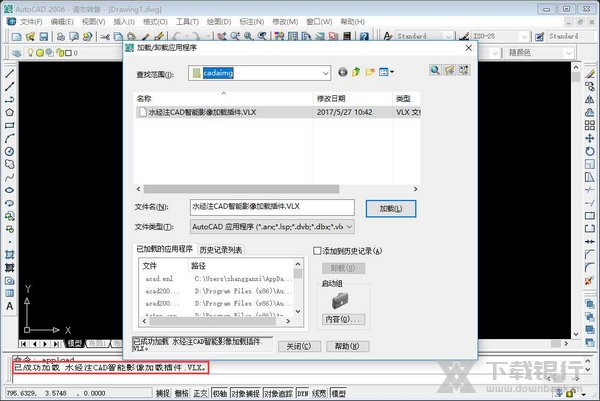Click the Pan realtime icon
The height and width of the screenshot is (401, 600).
point(222,37)
